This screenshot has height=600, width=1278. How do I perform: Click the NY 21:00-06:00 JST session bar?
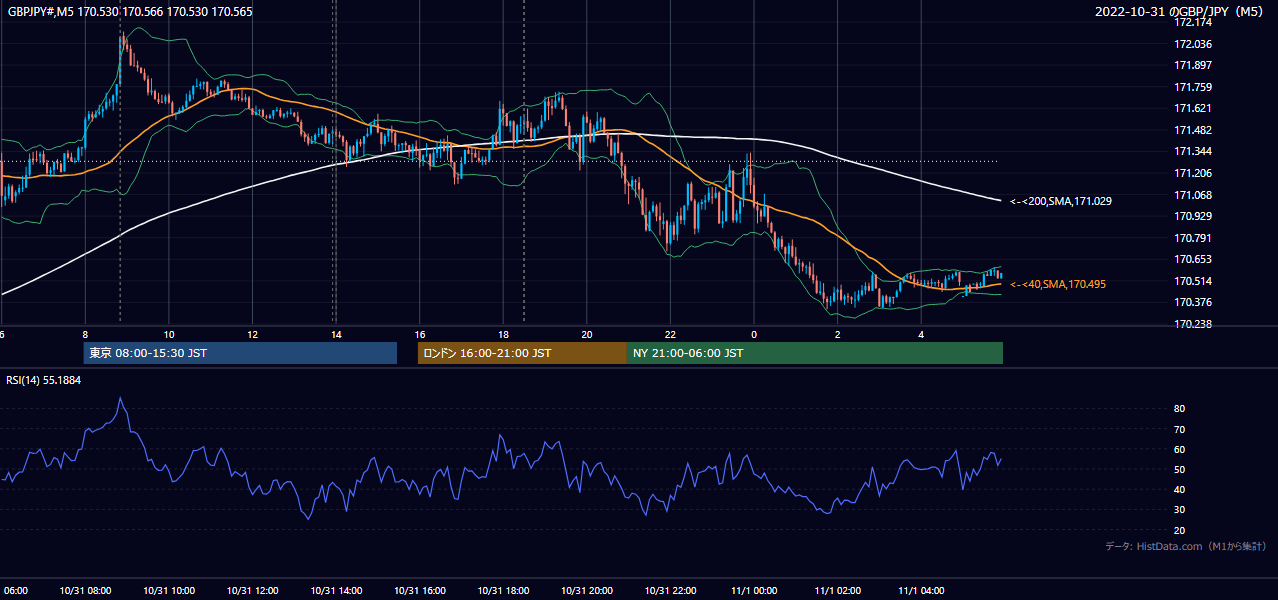(815, 353)
